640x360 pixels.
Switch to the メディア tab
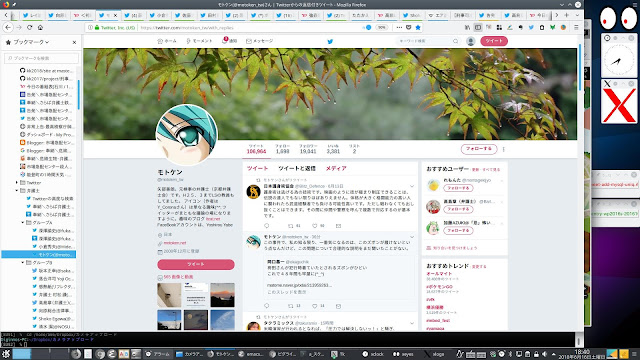coord(336,168)
